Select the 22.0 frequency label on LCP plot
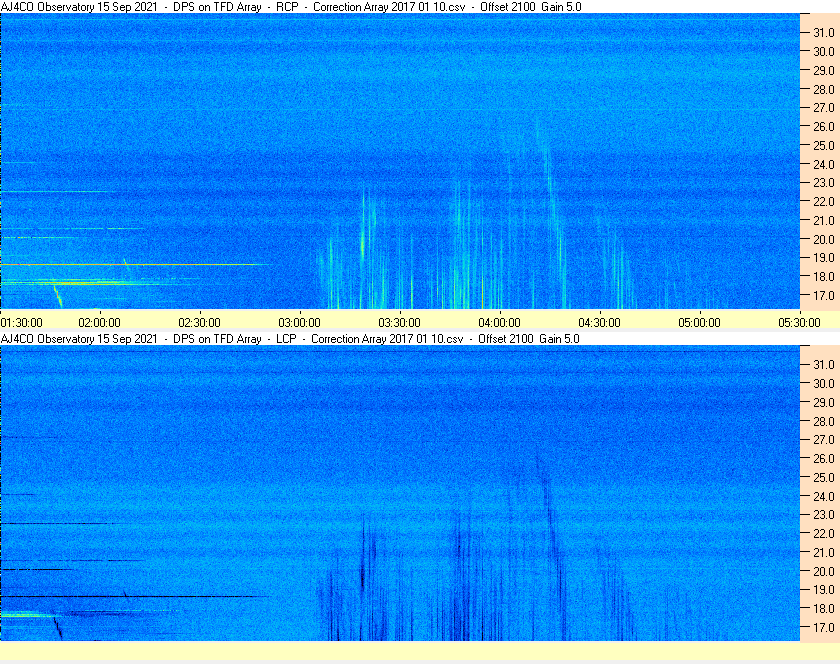 824,534
